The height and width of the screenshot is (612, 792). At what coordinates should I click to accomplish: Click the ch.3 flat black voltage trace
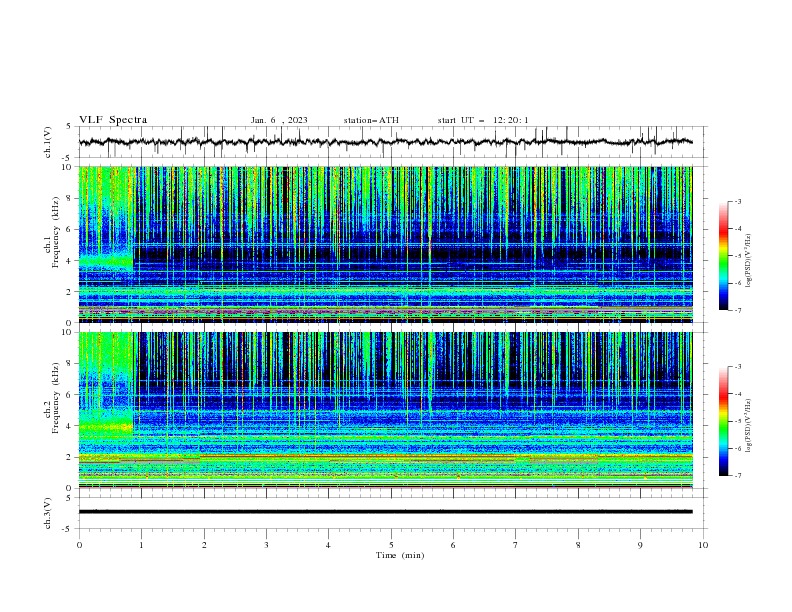coord(385,512)
